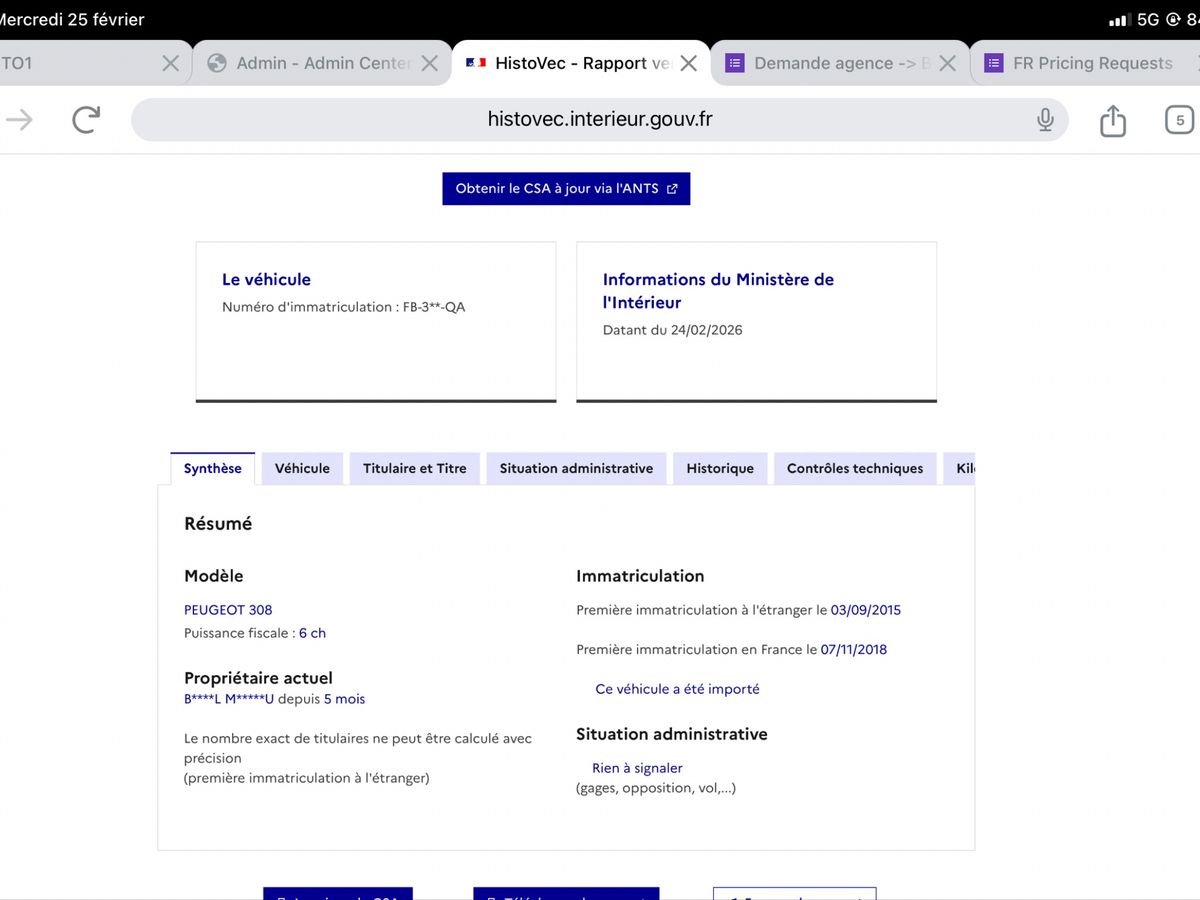The image size is (1200, 900).
Task: Open the Véhicule tab
Action: (x=302, y=468)
